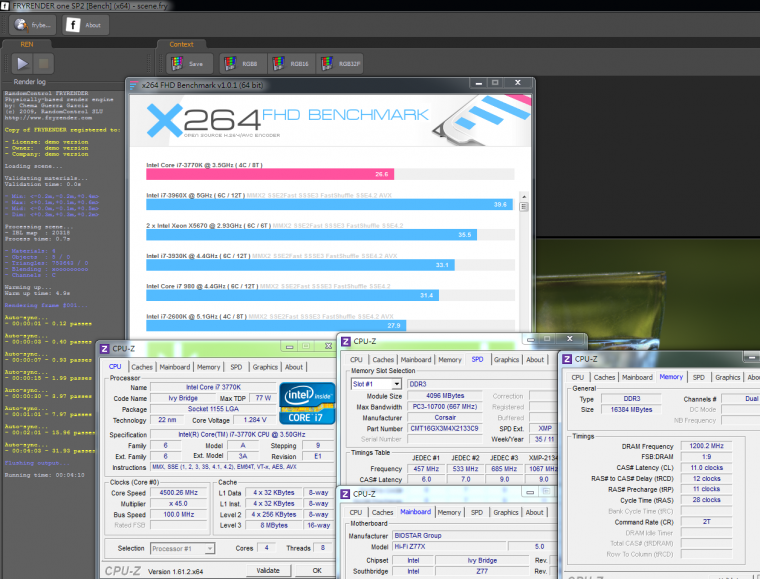Click the Validate button
Viewport: 760px width, 579px height.
click(268, 570)
